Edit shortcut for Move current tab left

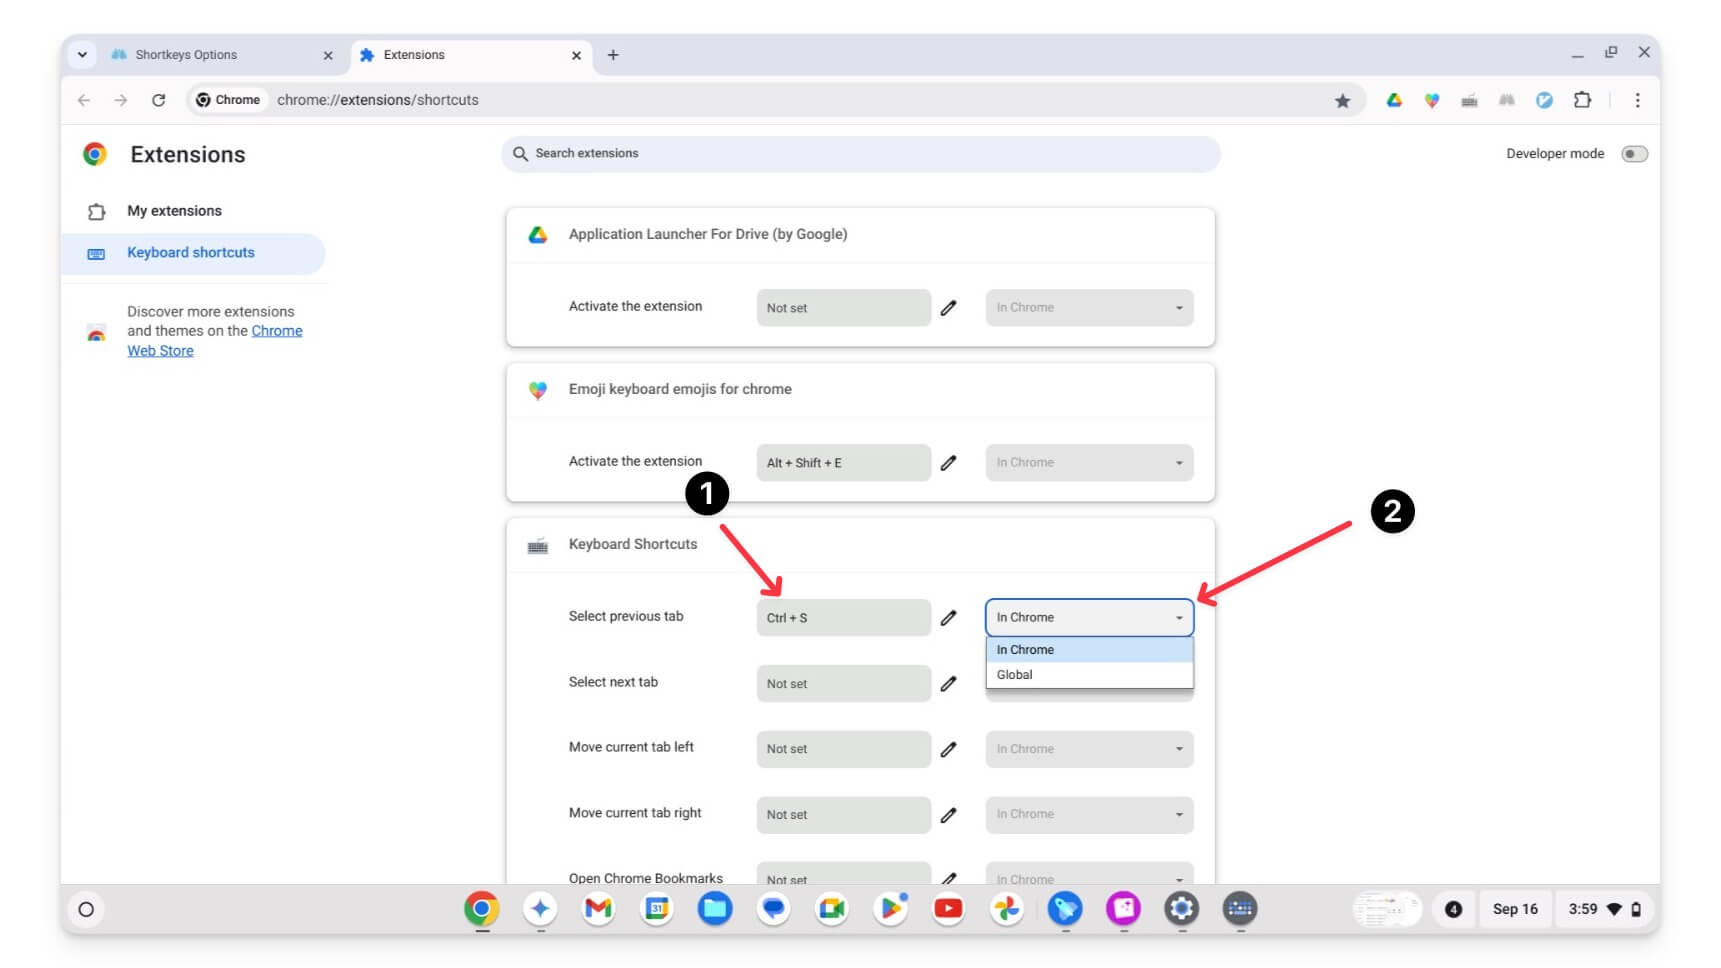pyautogui.click(x=948, y=749)
